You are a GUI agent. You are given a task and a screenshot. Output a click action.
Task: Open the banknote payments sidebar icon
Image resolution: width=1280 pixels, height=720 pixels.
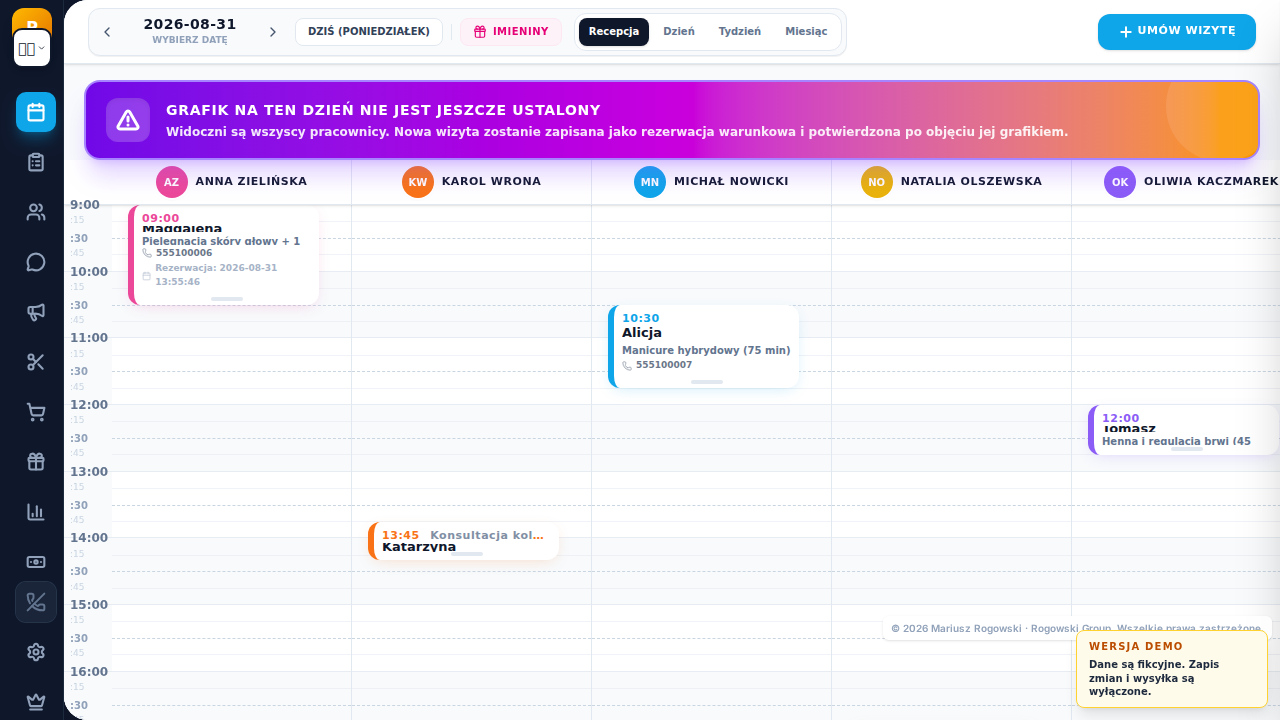[36, 562]
